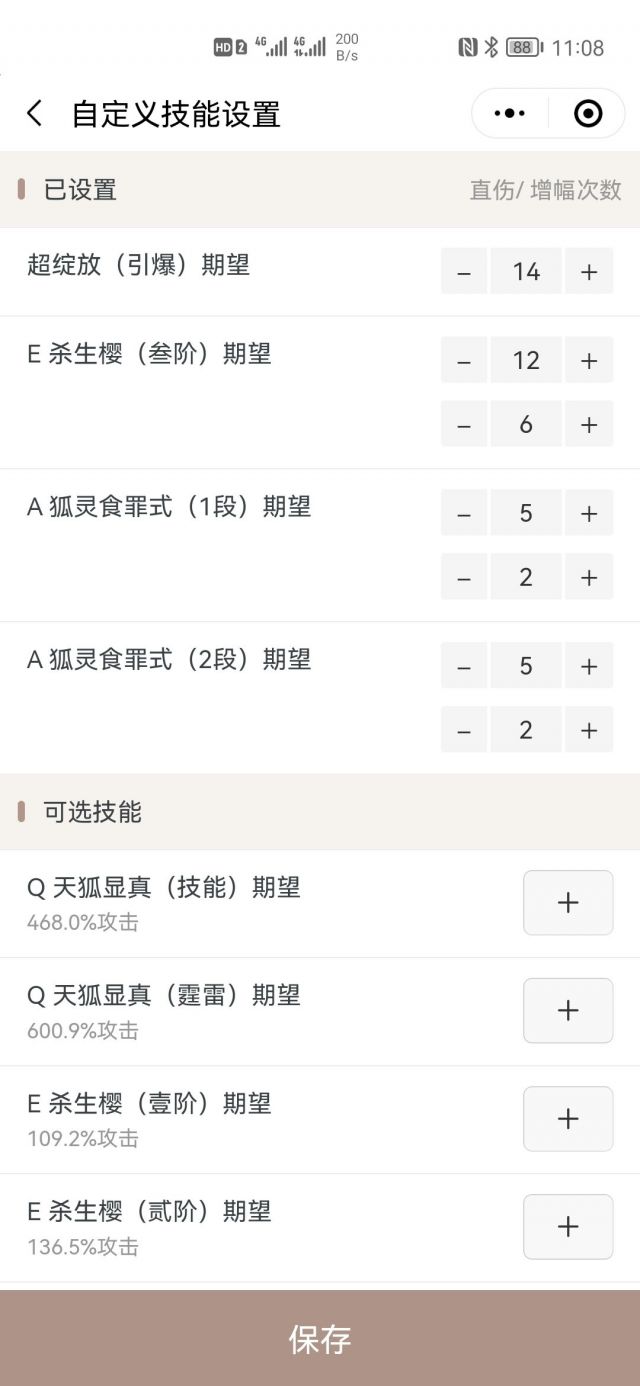
Task: Add Q 天狐显真（霆雷）期望 skill
Action: [568, 1010]
